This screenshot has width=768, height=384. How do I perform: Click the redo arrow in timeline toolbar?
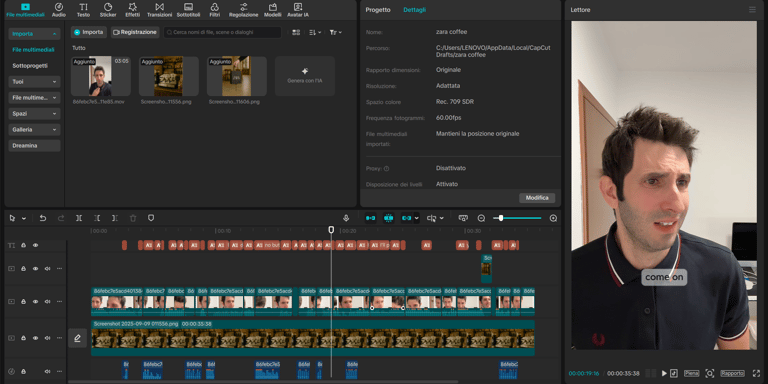(61, 218)
